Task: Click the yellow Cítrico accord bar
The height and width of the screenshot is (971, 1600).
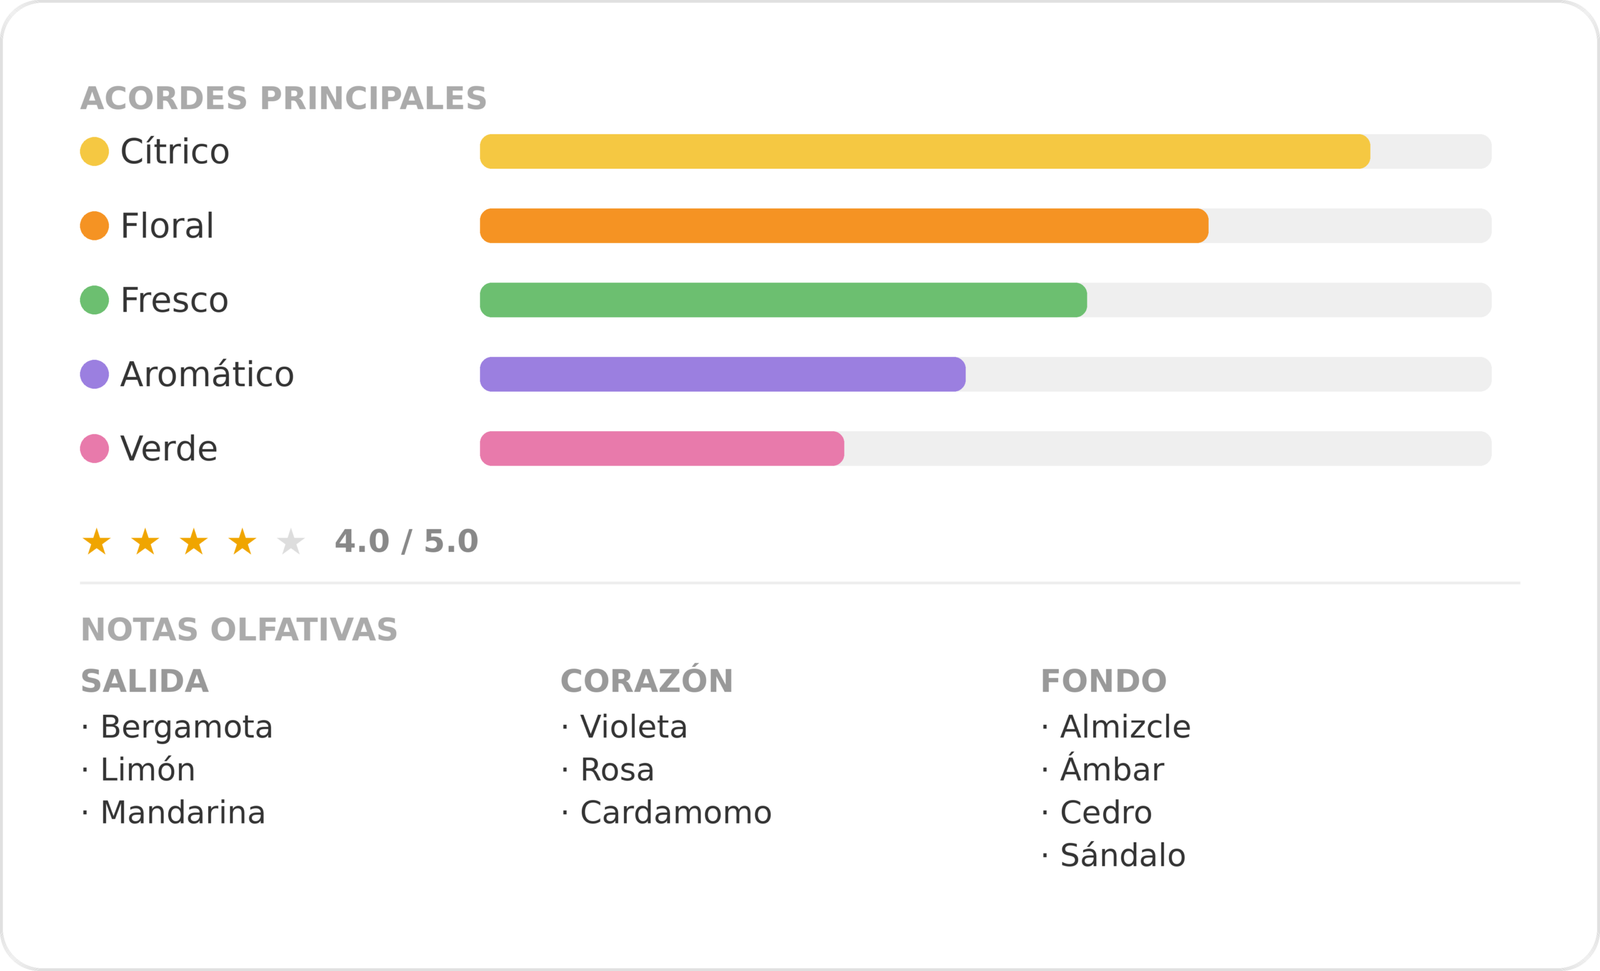Action: pos(925,152)
